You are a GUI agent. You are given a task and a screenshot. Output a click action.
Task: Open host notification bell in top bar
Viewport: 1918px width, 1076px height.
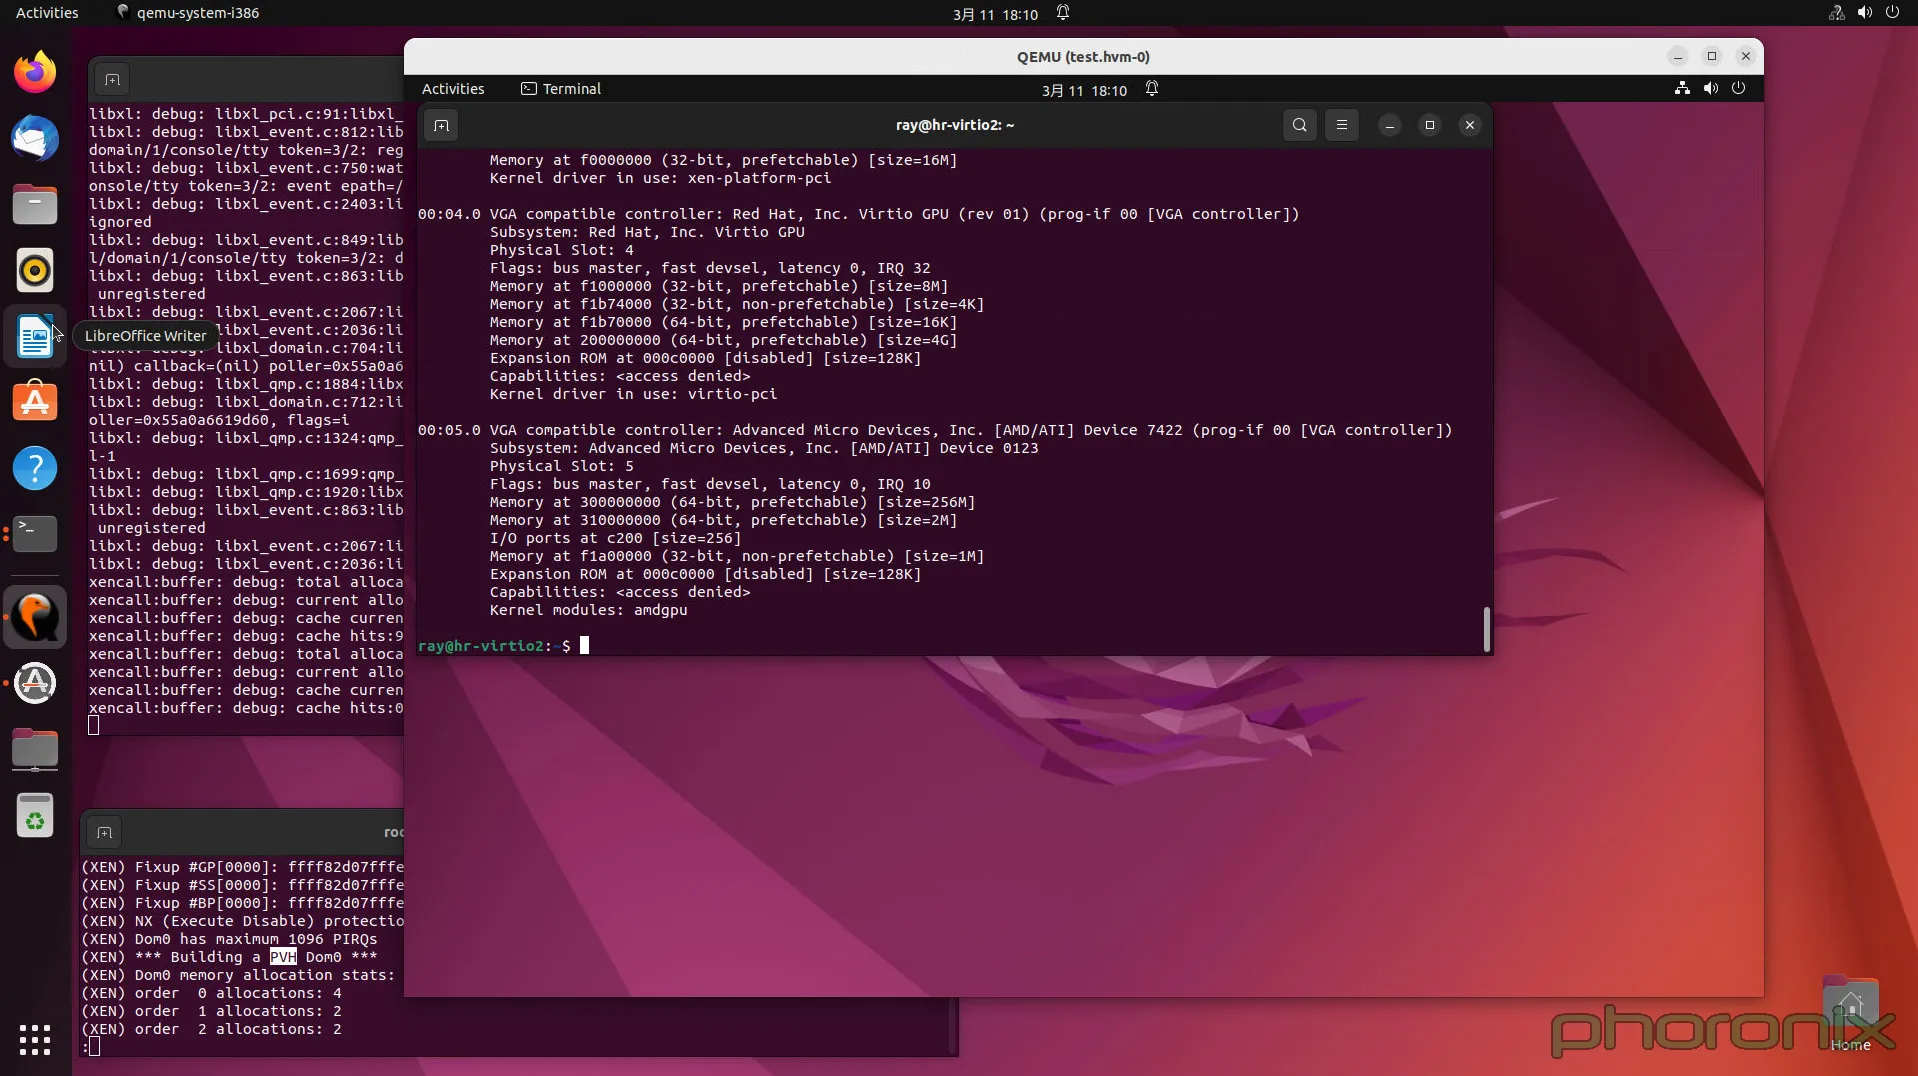[x=1063, y=13]
